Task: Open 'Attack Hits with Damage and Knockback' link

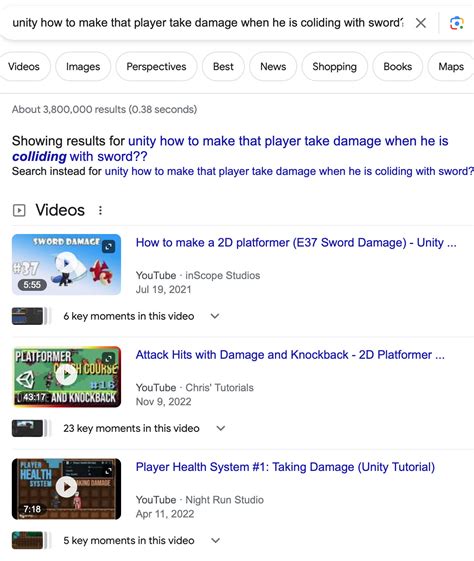Action: [290, 355]
